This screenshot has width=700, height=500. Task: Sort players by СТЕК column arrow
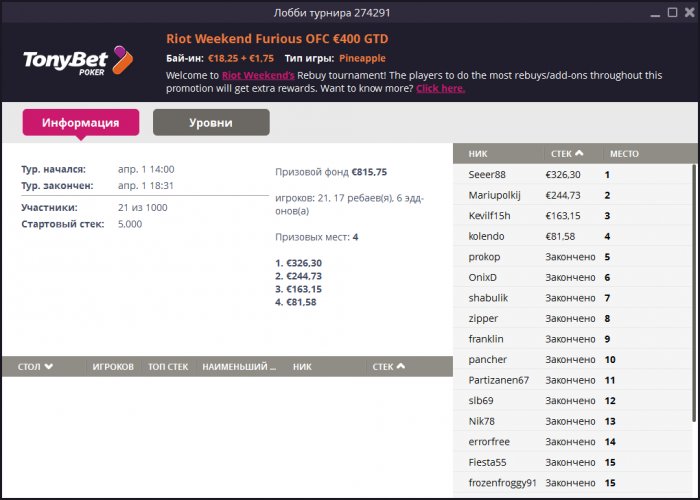(579, 154)
